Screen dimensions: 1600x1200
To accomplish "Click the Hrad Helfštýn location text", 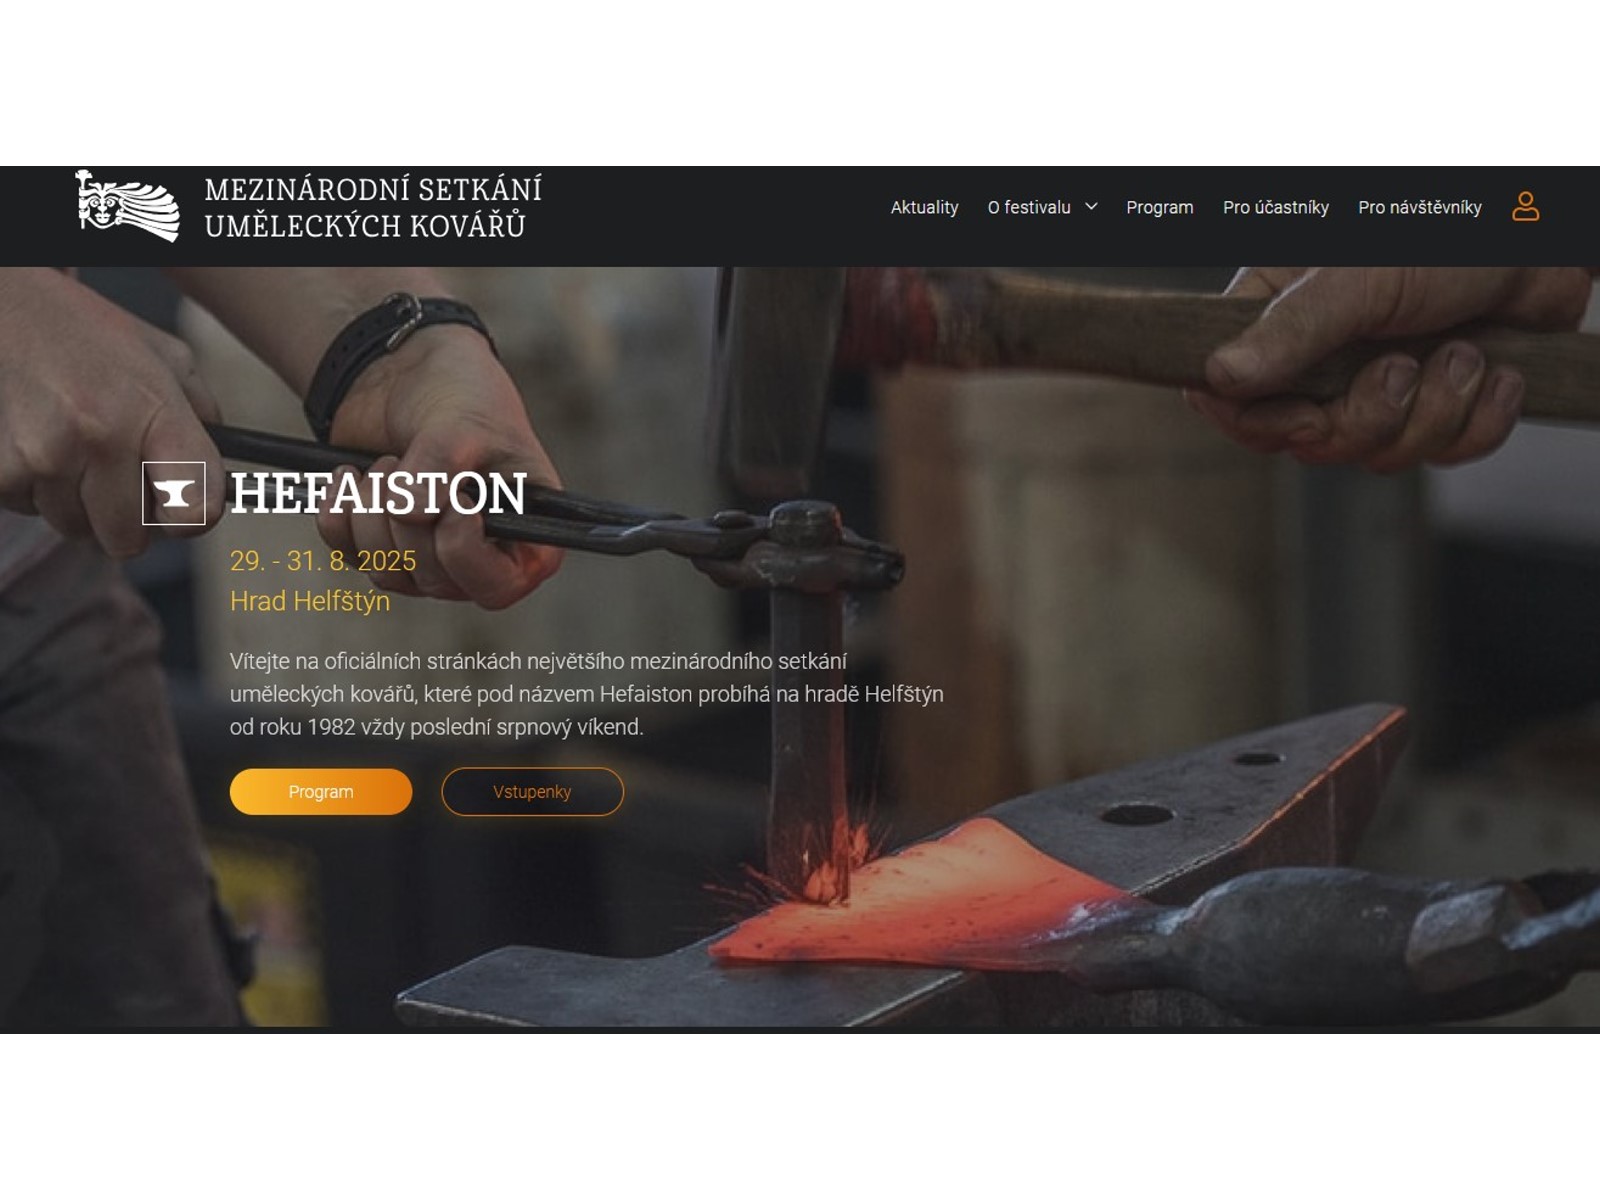I will coord(310,601).
